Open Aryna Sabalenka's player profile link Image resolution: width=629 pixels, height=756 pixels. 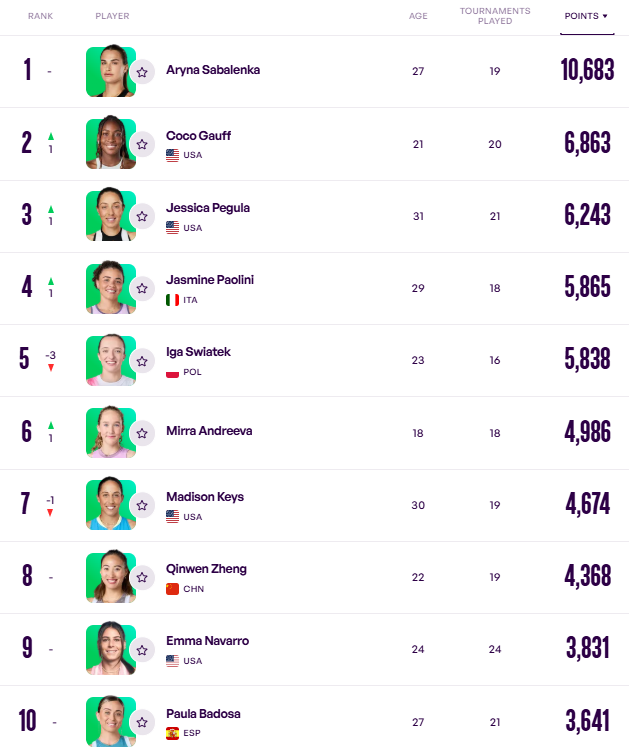click(x=213, y=70)
